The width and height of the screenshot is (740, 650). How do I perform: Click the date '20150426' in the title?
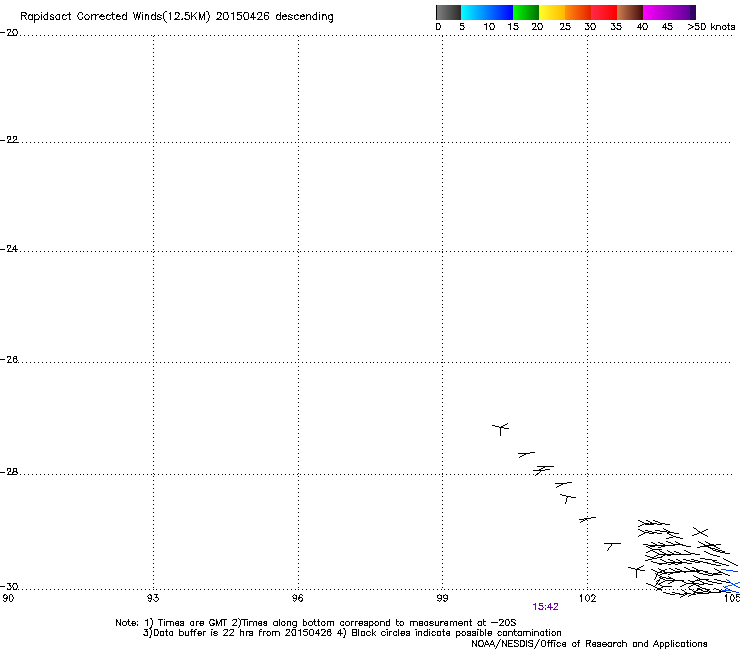[x=243, y=16]
